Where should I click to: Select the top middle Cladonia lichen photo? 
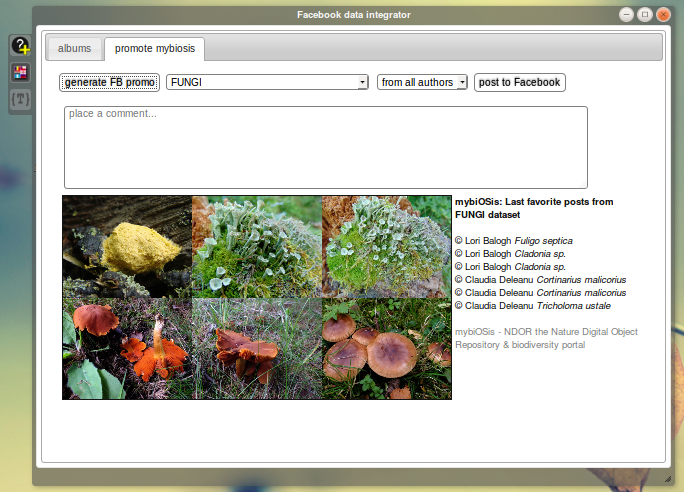pos(256,246)
